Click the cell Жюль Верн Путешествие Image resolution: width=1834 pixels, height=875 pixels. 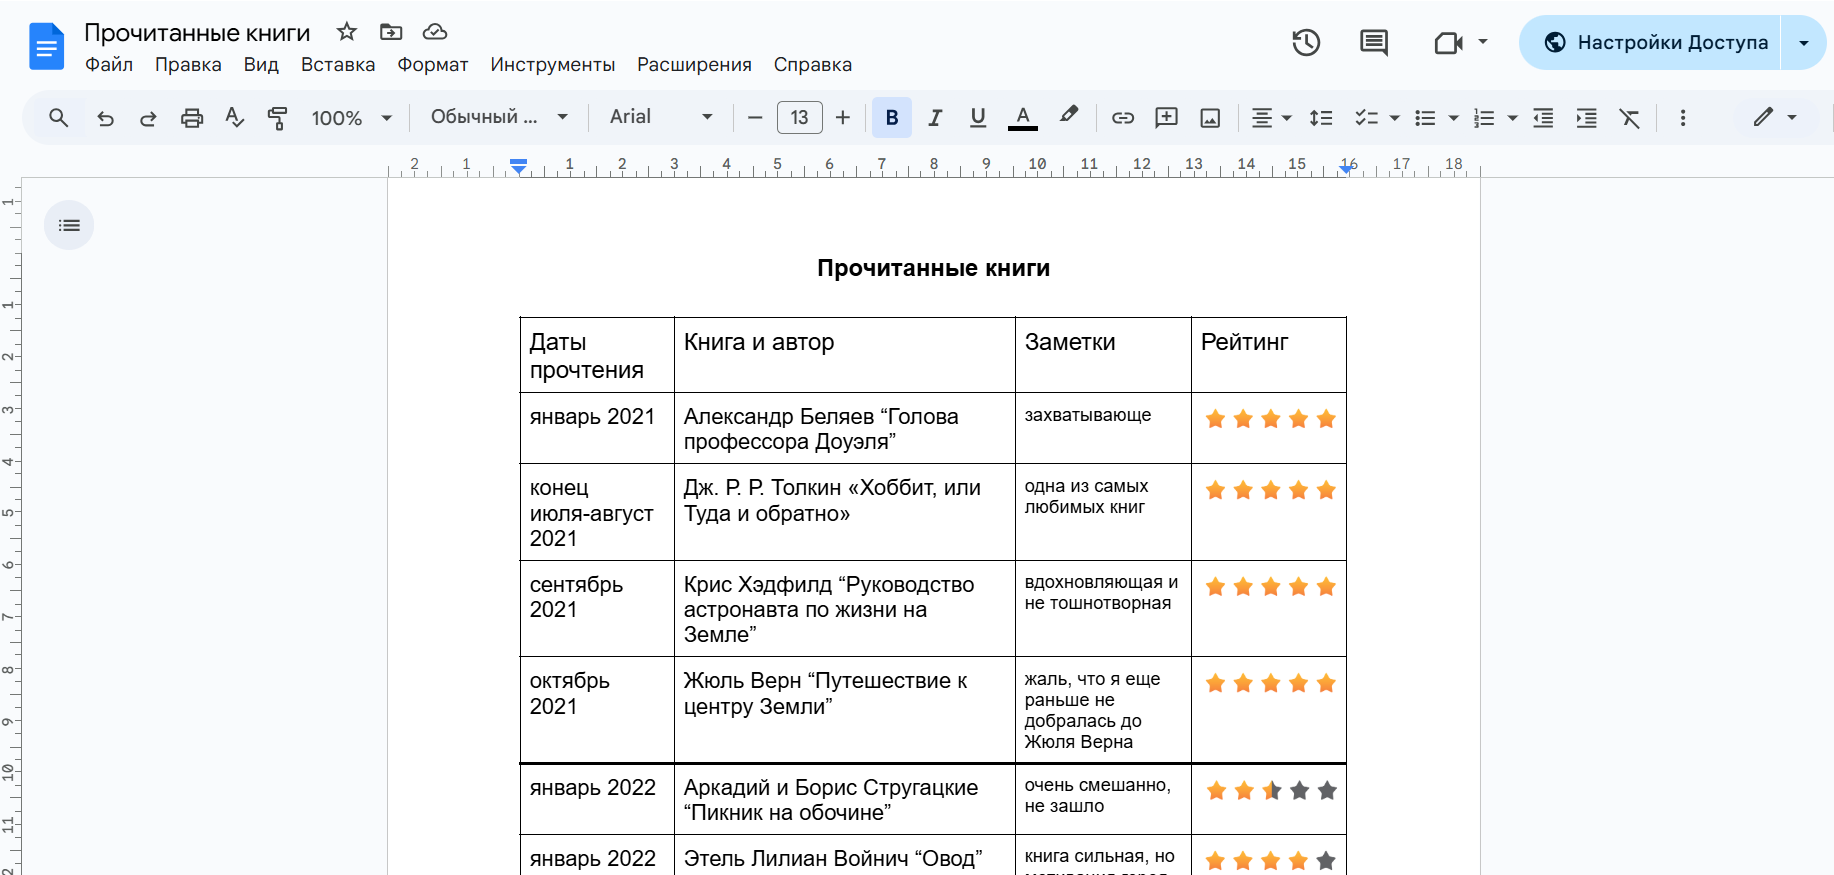(x=844, y=710)
